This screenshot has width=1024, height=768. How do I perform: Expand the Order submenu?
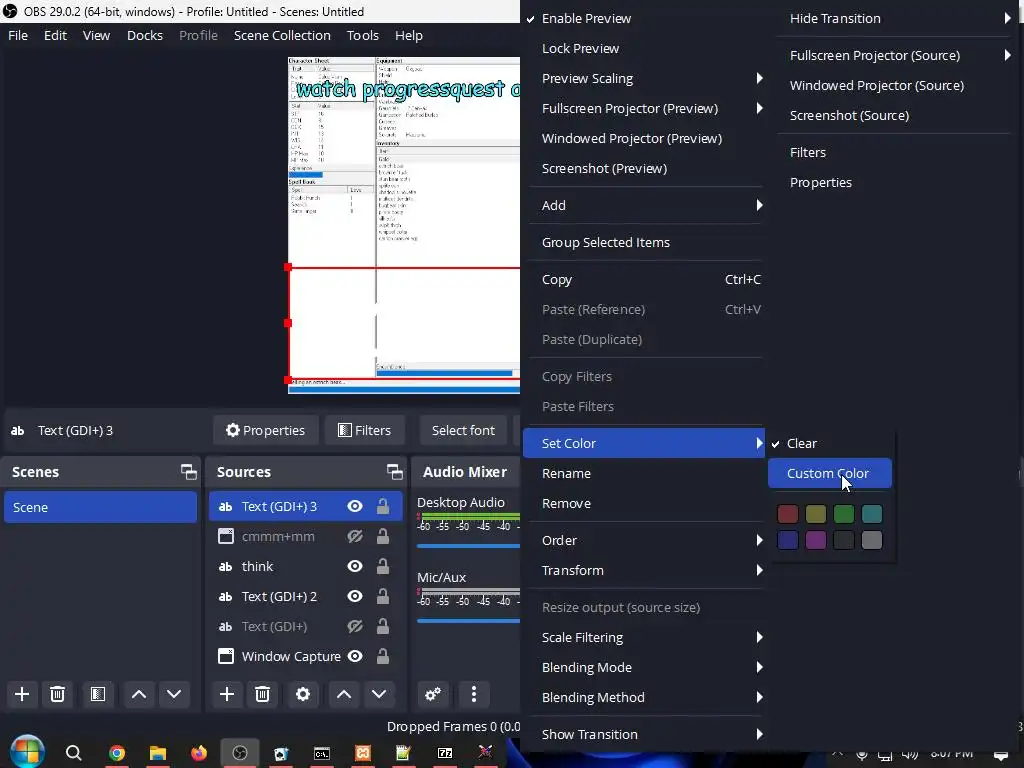click(644, 540)
